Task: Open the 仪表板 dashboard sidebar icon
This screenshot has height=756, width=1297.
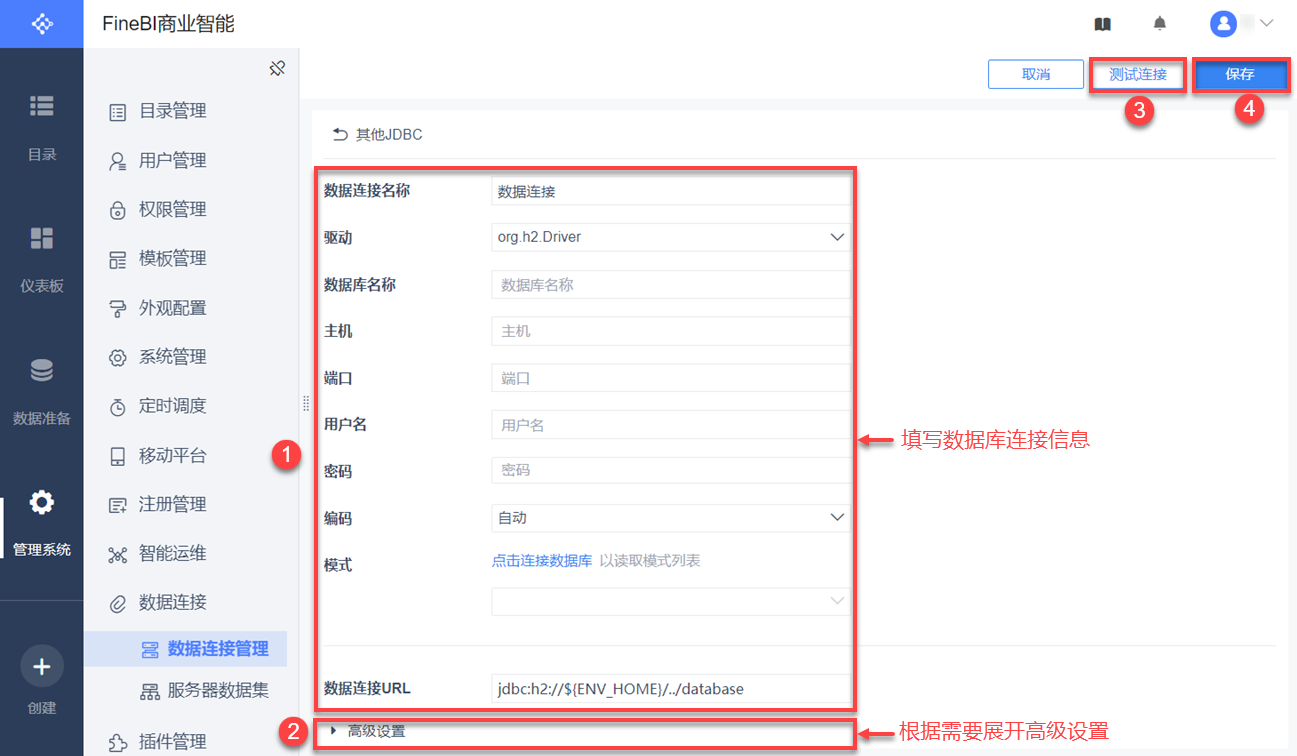Action: click(x=41, y=238)
